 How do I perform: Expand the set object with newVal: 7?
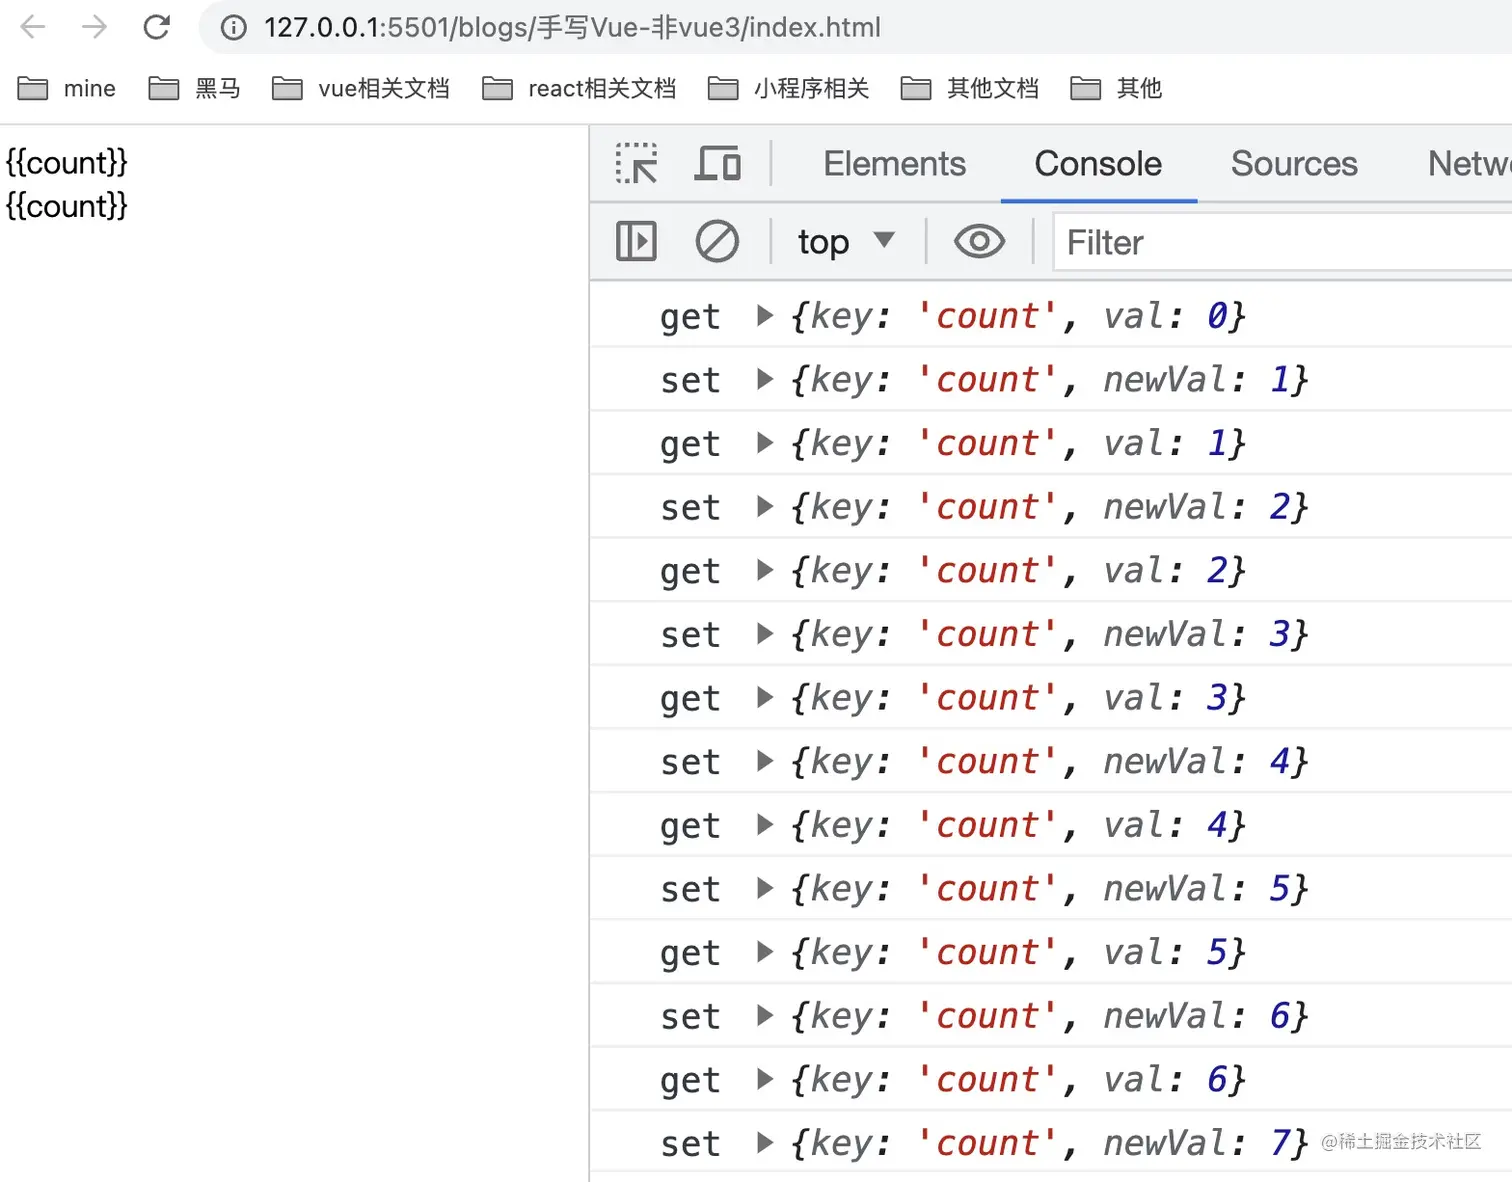(x=765, y=1143)
